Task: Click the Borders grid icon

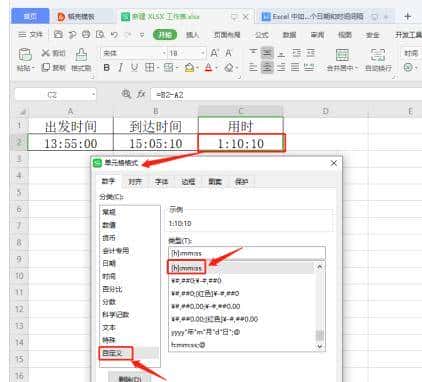Action: 149,68
